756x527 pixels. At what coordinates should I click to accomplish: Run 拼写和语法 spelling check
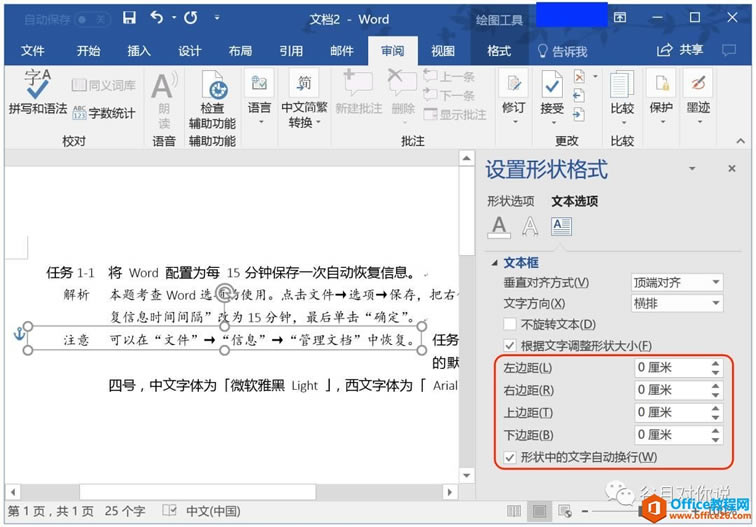(38, 92)
